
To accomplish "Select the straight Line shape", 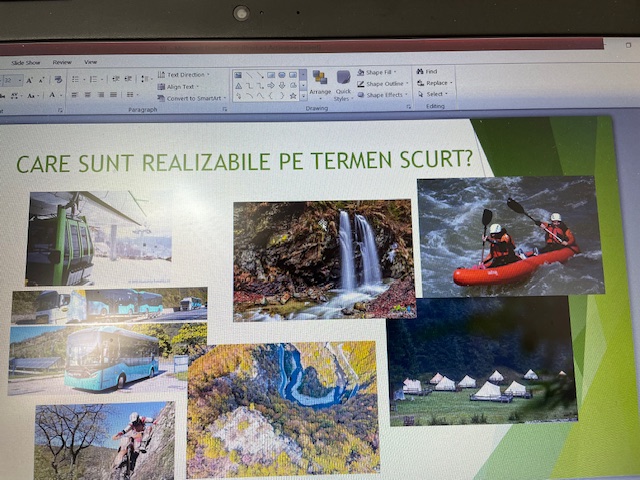I will click(x=249, y=75).
